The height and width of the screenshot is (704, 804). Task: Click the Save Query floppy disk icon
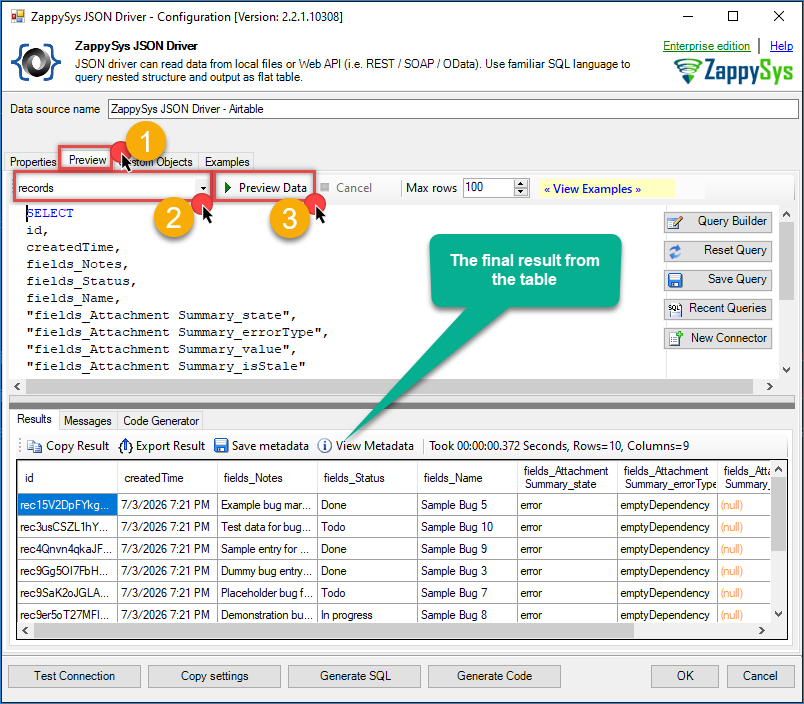(x=675, y=280)
